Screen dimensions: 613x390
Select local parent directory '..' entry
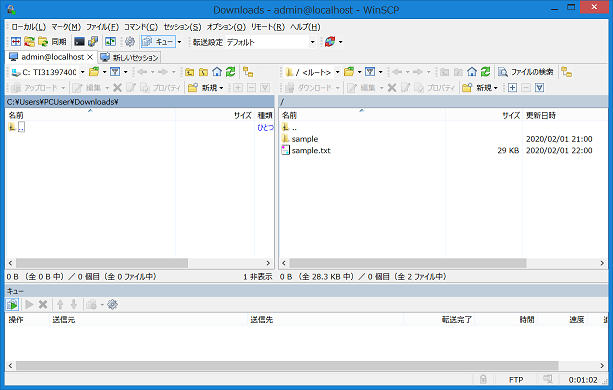[x=21, y=127]
